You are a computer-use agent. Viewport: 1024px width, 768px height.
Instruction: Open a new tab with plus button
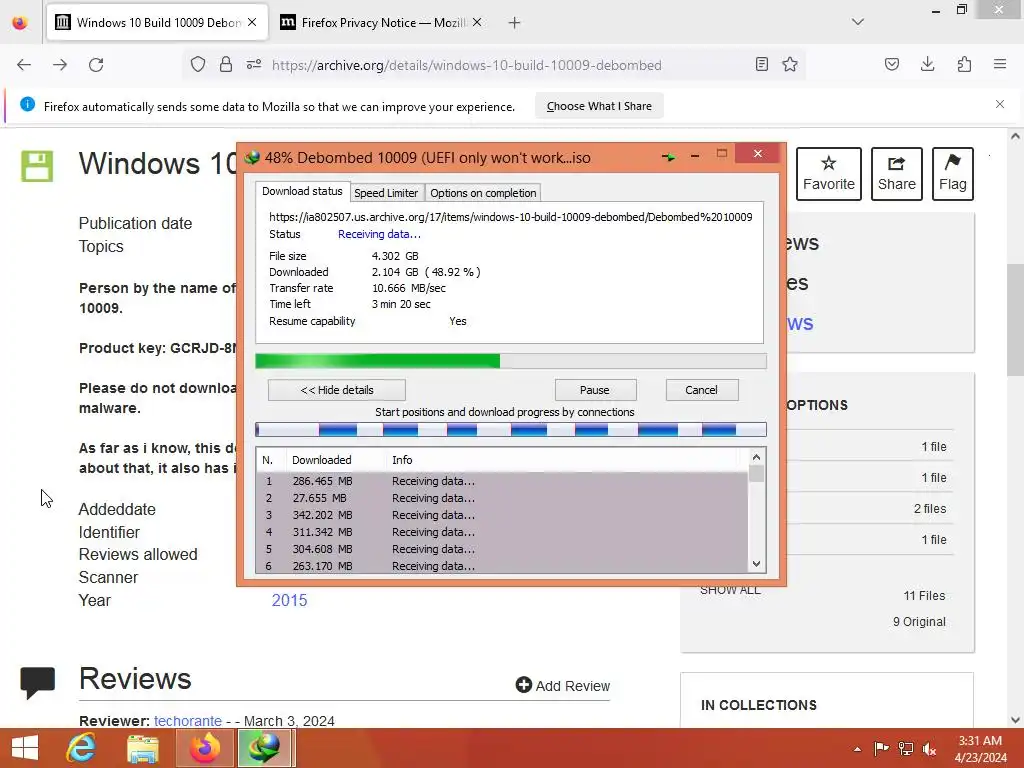click(515, 23)
